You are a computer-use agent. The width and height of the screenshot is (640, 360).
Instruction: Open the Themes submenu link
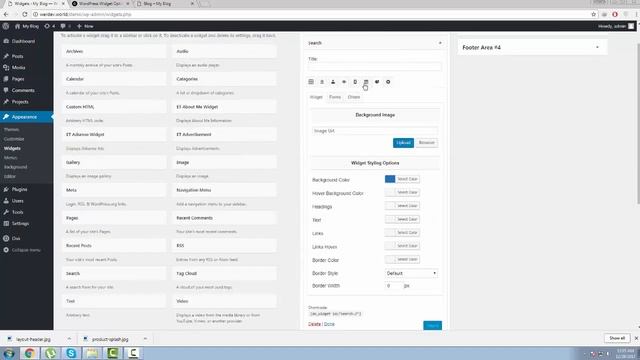11,129
